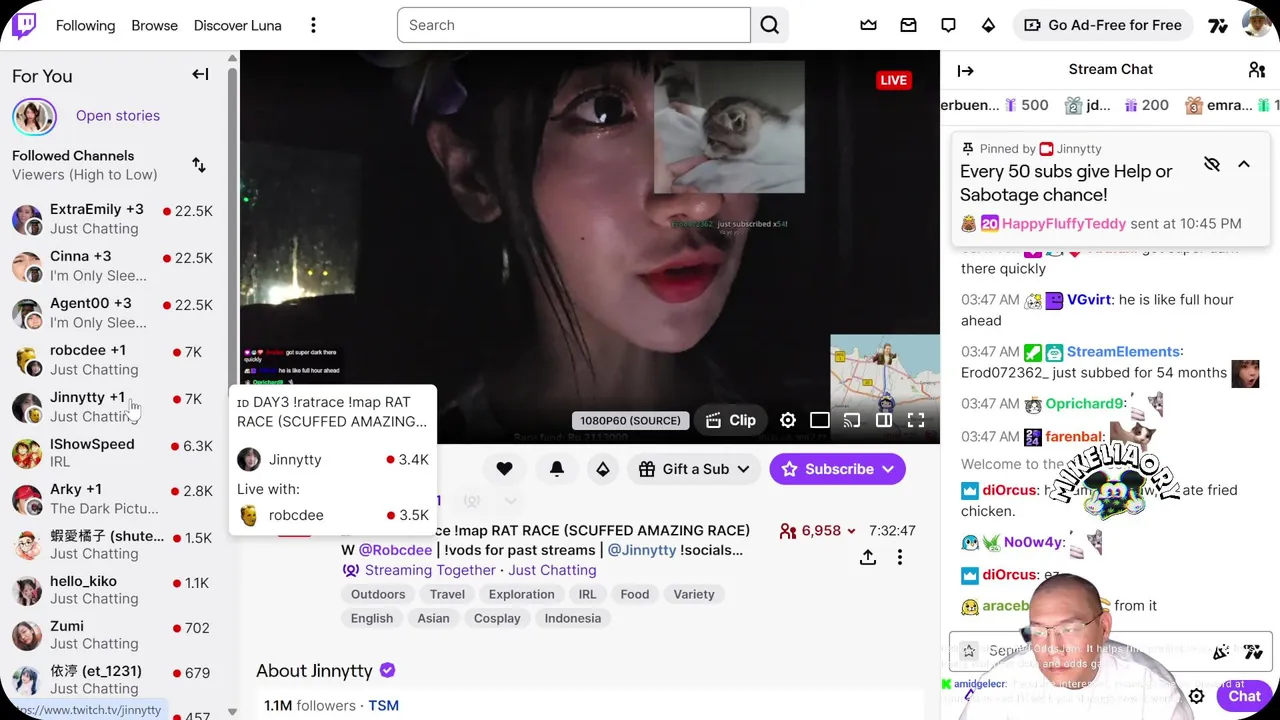Select the Travel tag
1280x720 pixels.
coord(447,594)
